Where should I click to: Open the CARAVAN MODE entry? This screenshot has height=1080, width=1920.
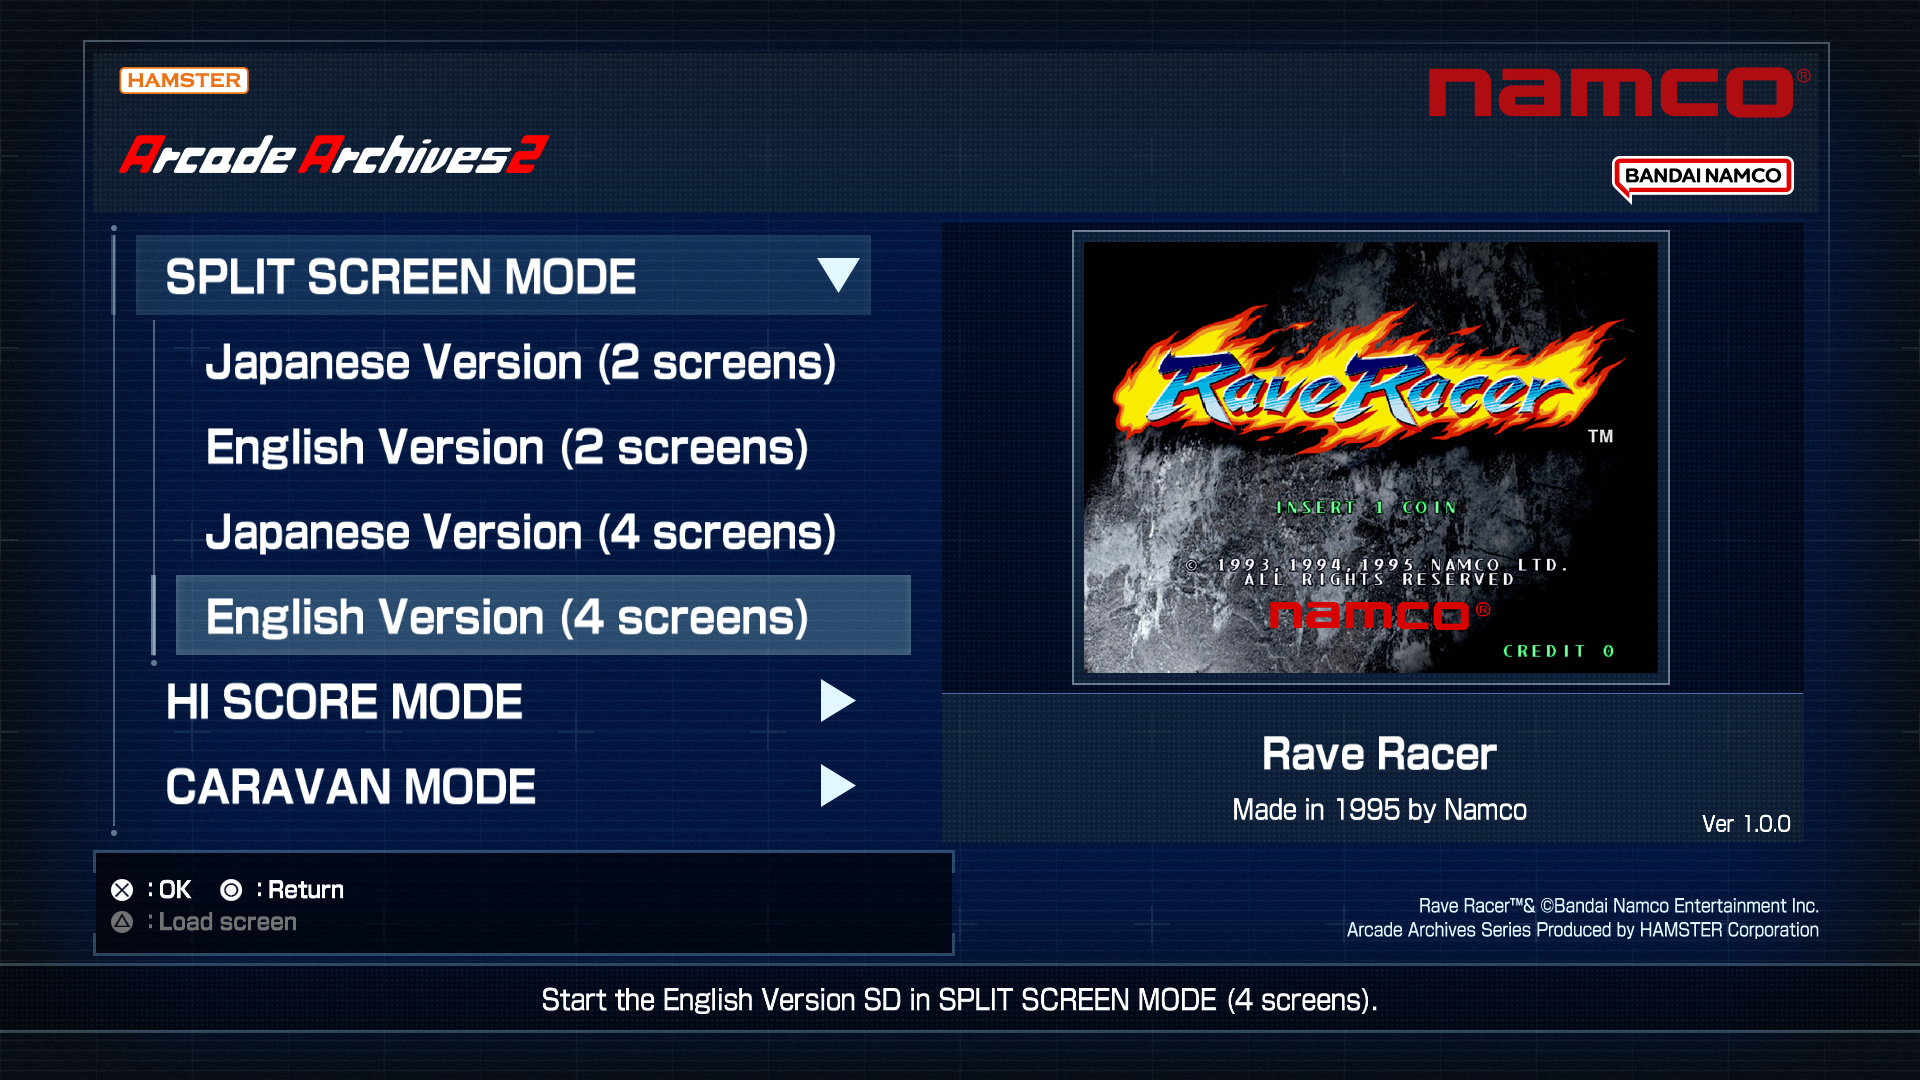point(350,787)
